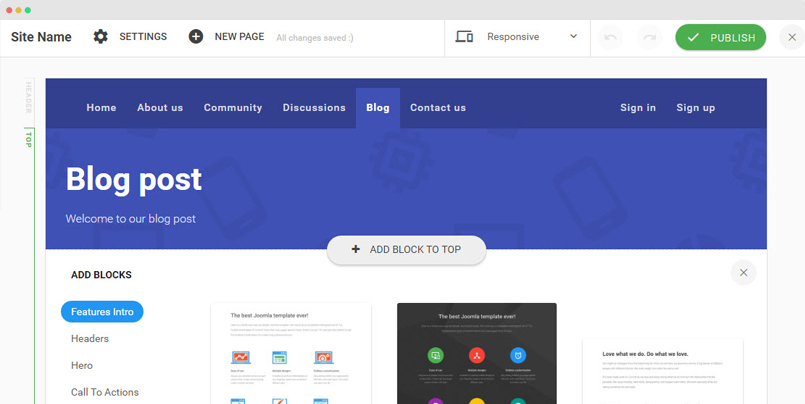Select the Headers block category
Viewport: 805px width, 404px height.
pyautogui.click(x=90, y=339)
